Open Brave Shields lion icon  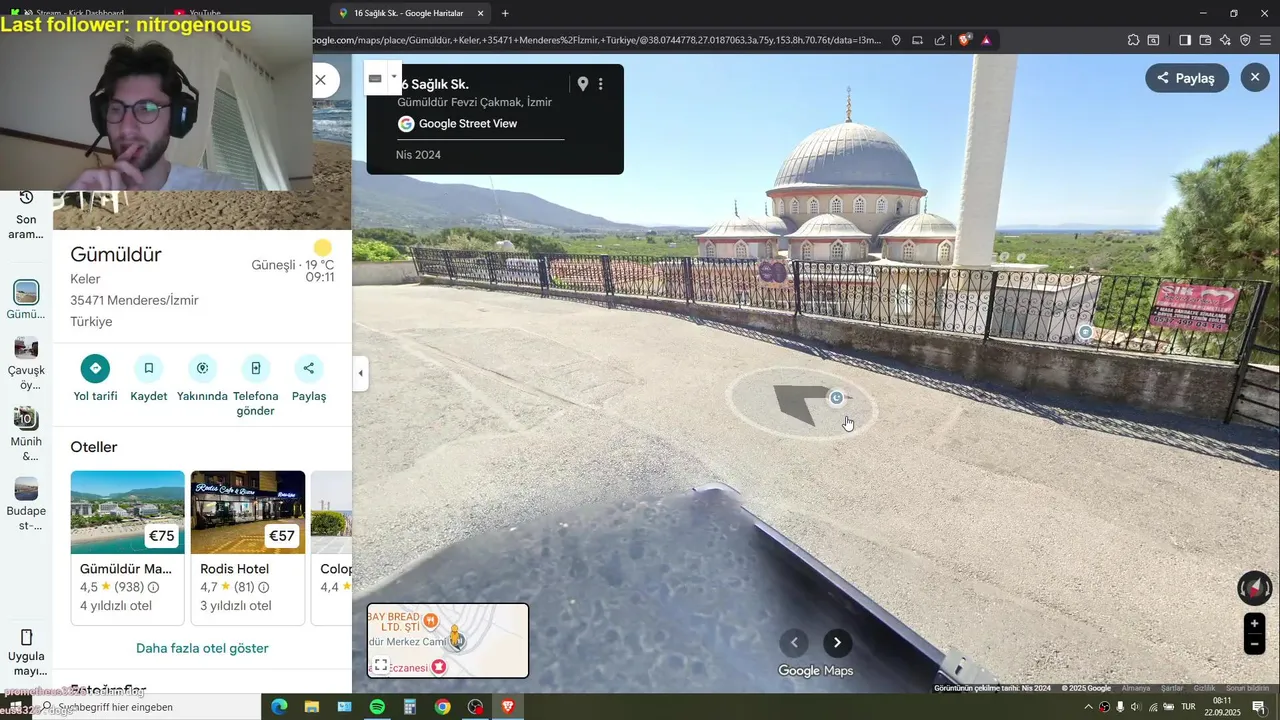tap(964, 40)
